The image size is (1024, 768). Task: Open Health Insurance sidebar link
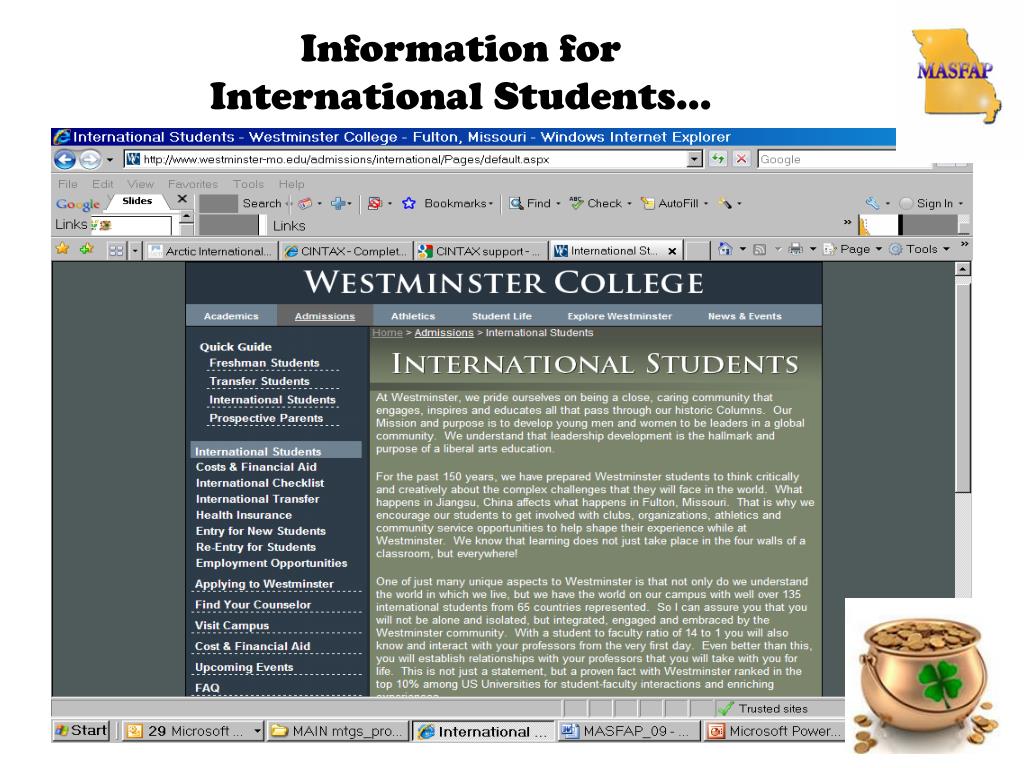coord(244,515)
